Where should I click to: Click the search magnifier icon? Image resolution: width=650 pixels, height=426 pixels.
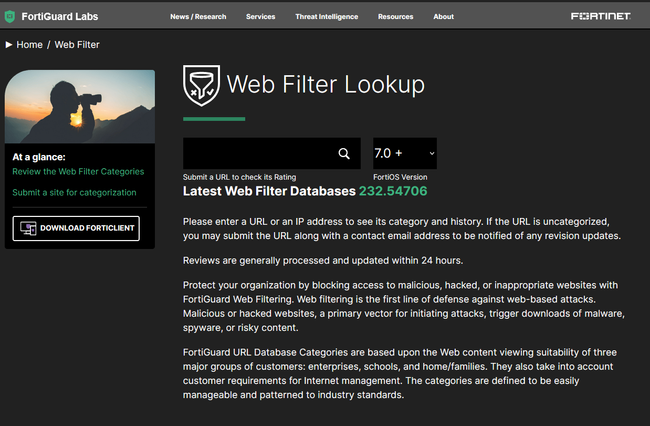click(344, 154)
